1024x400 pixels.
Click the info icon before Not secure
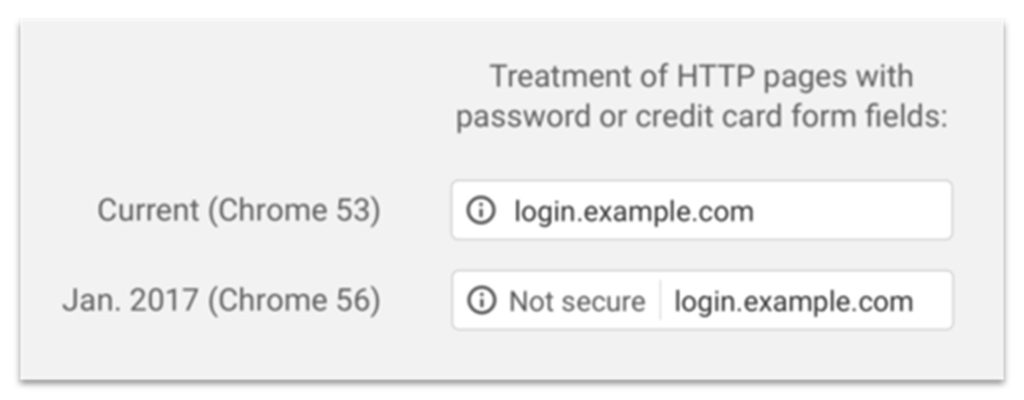coord(481,301)
